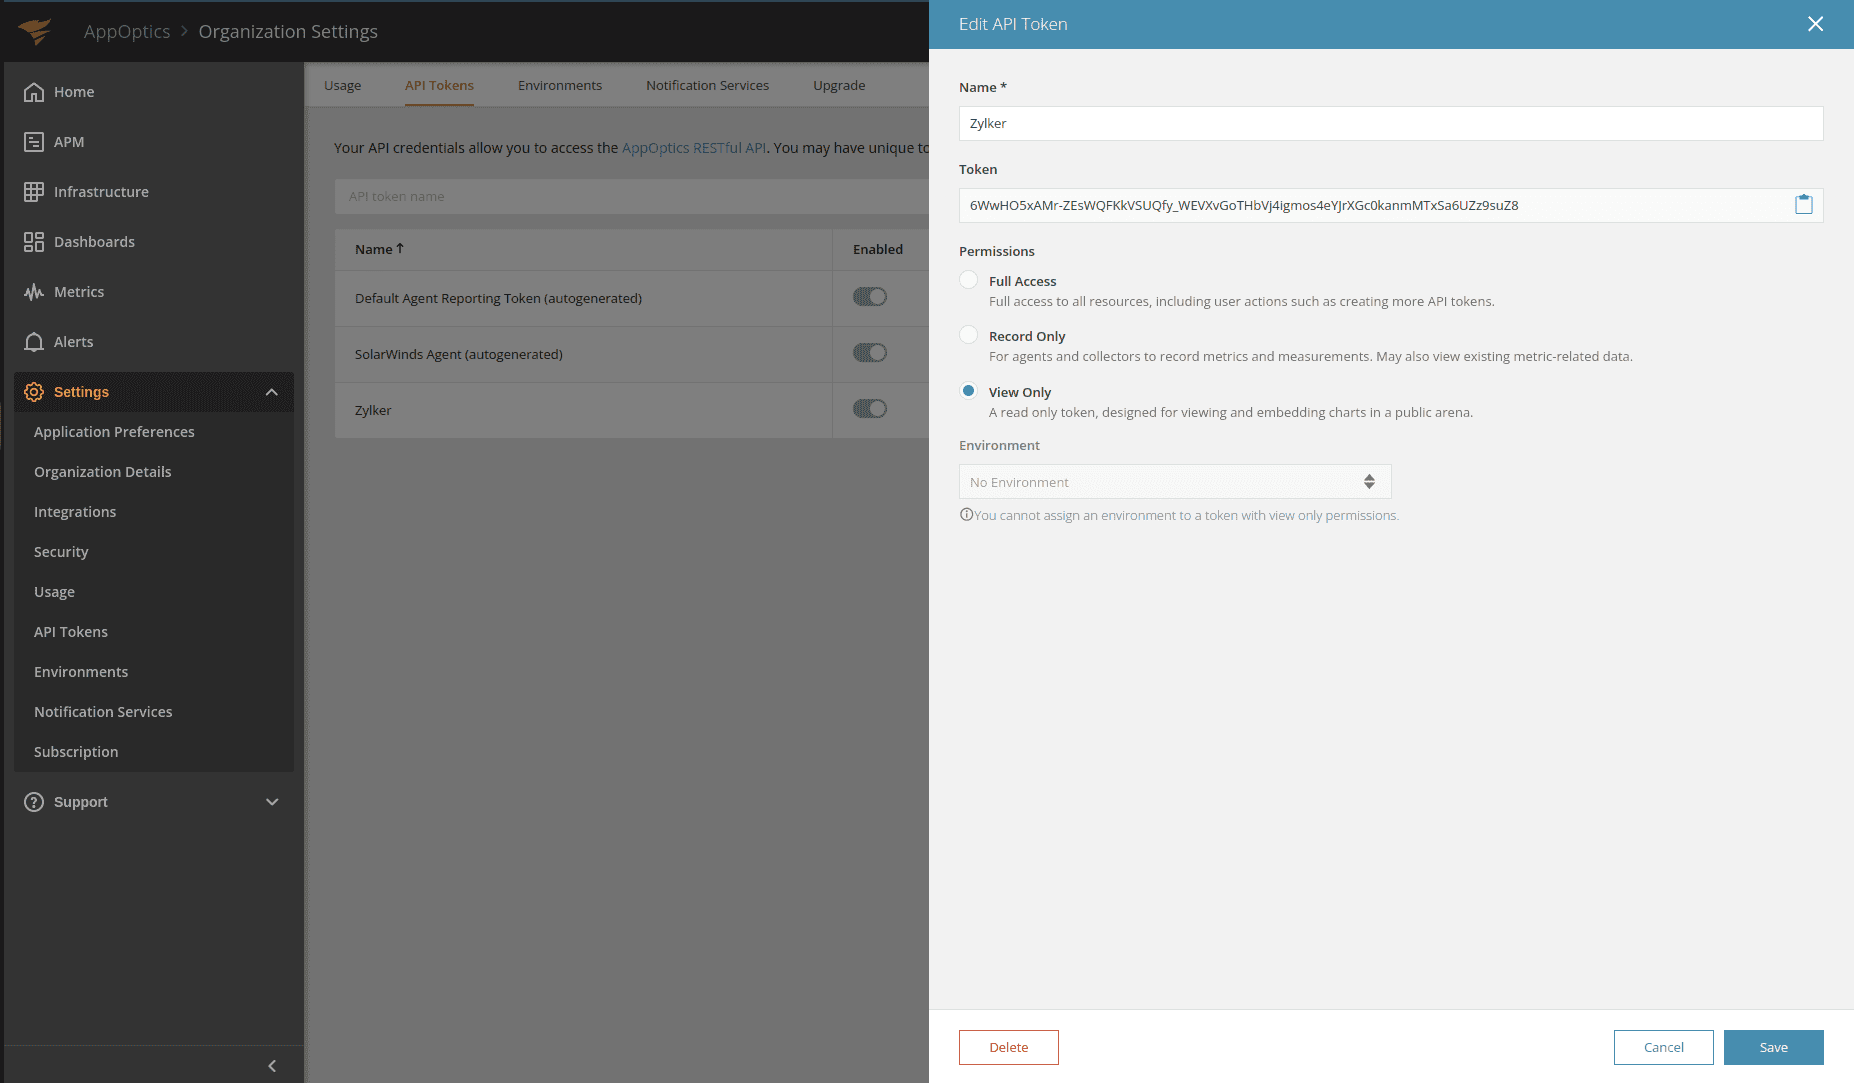Switch to the Environments tab
The image size is (1854, 1083).
pos(559,86)
